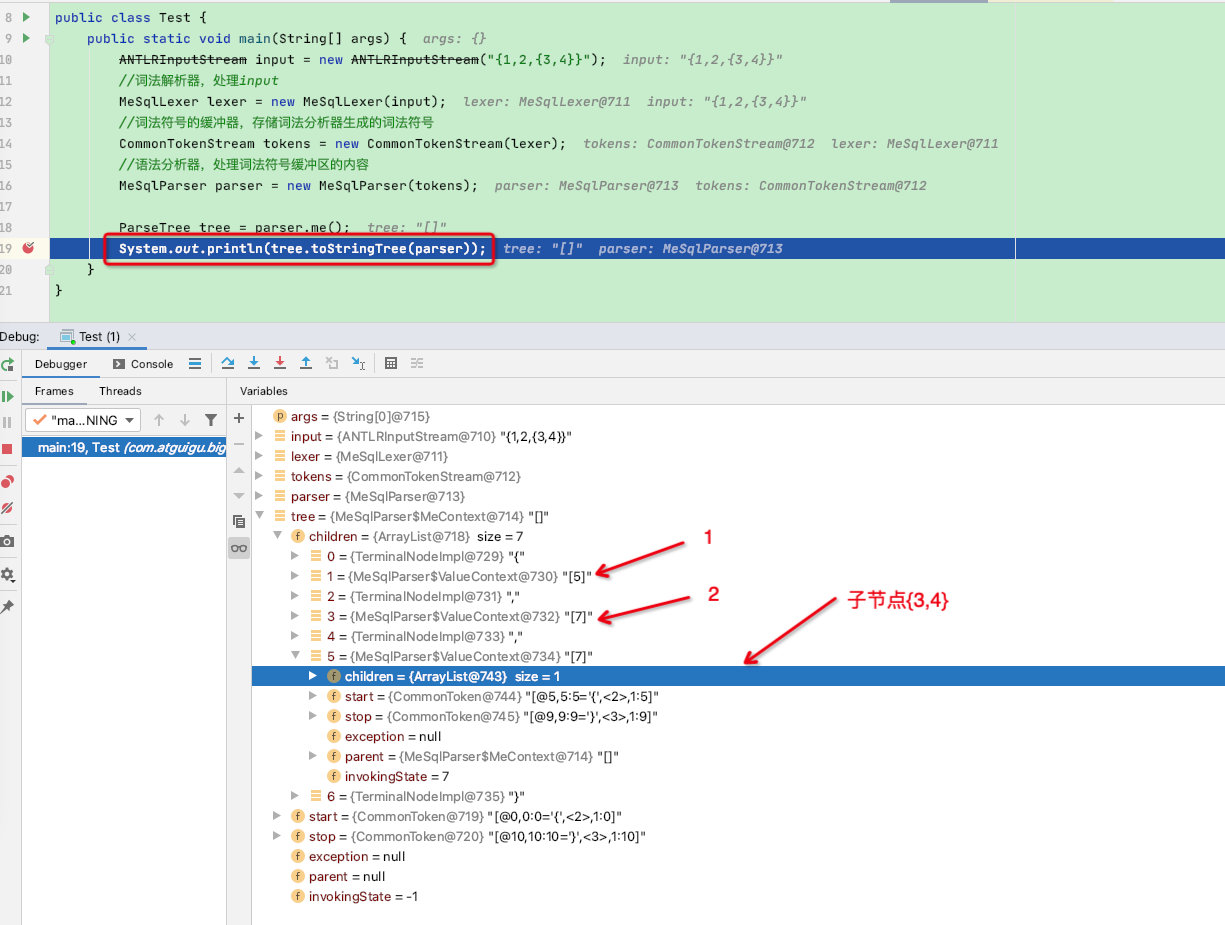This screenshot has width=1225, height=925.
Task: Open Evaluate Expression calculator
Action: pos(391,364)
